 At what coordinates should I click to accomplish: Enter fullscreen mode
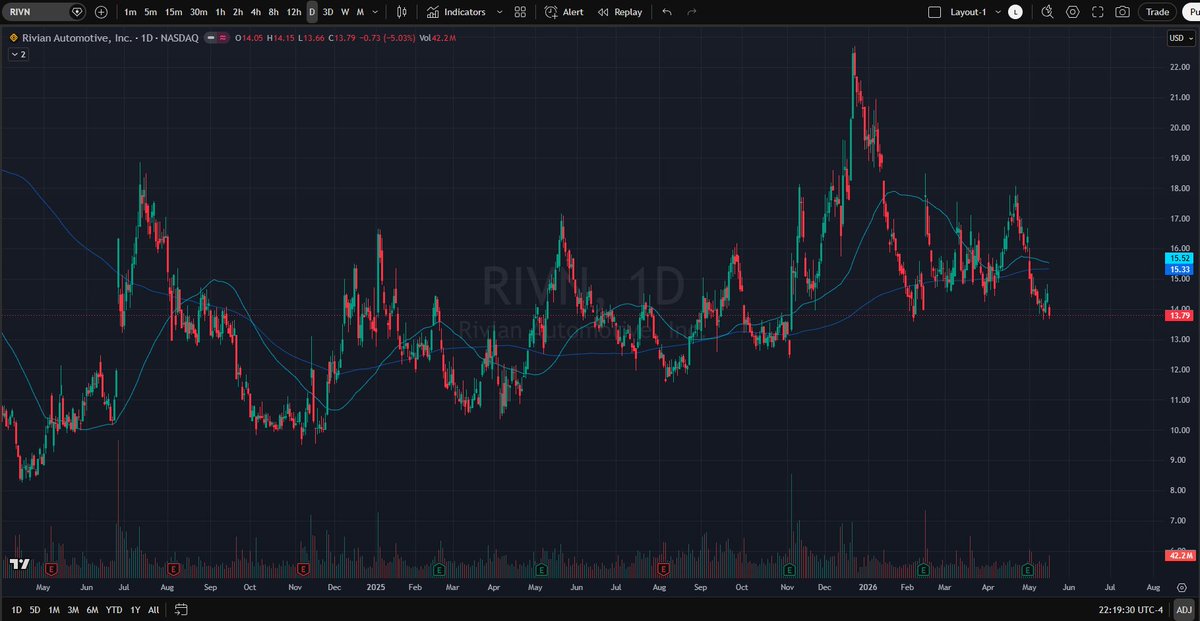coord(1098,12)
